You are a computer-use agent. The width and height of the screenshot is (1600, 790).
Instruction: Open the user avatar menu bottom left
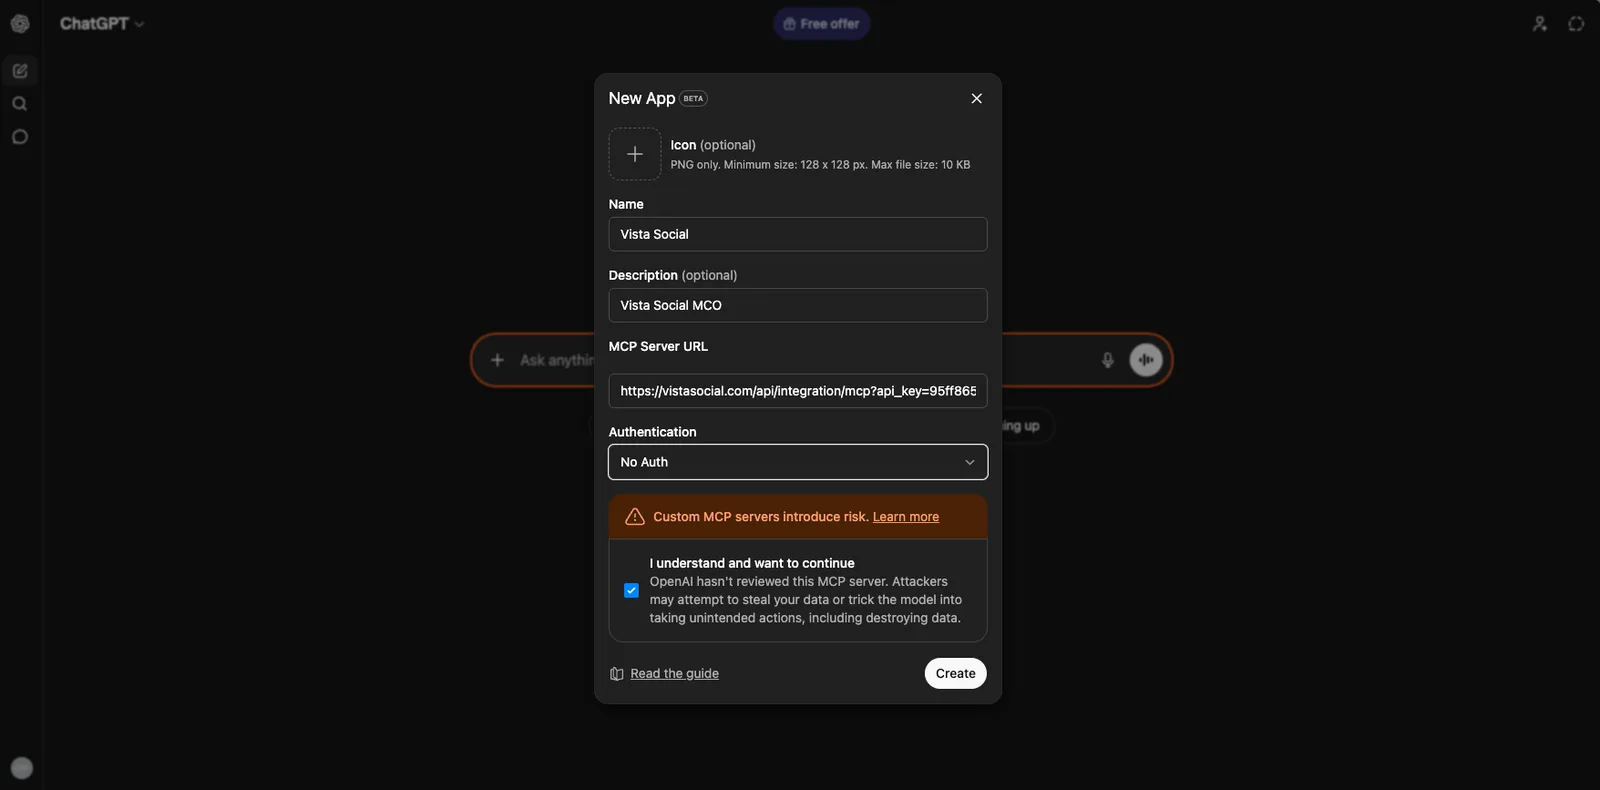(22, 767)
